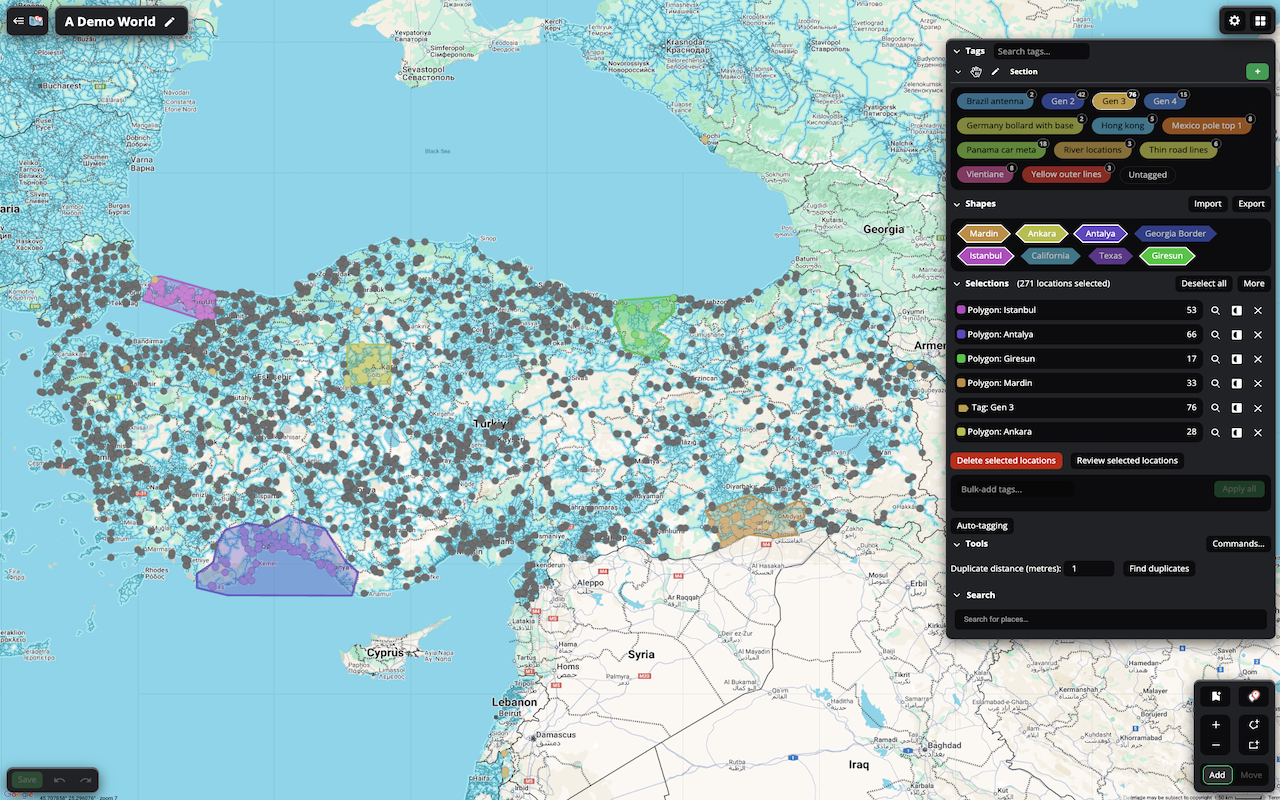Edit the map name with the pencil icon
This screenshot has height=800, width=1280.
170,22
